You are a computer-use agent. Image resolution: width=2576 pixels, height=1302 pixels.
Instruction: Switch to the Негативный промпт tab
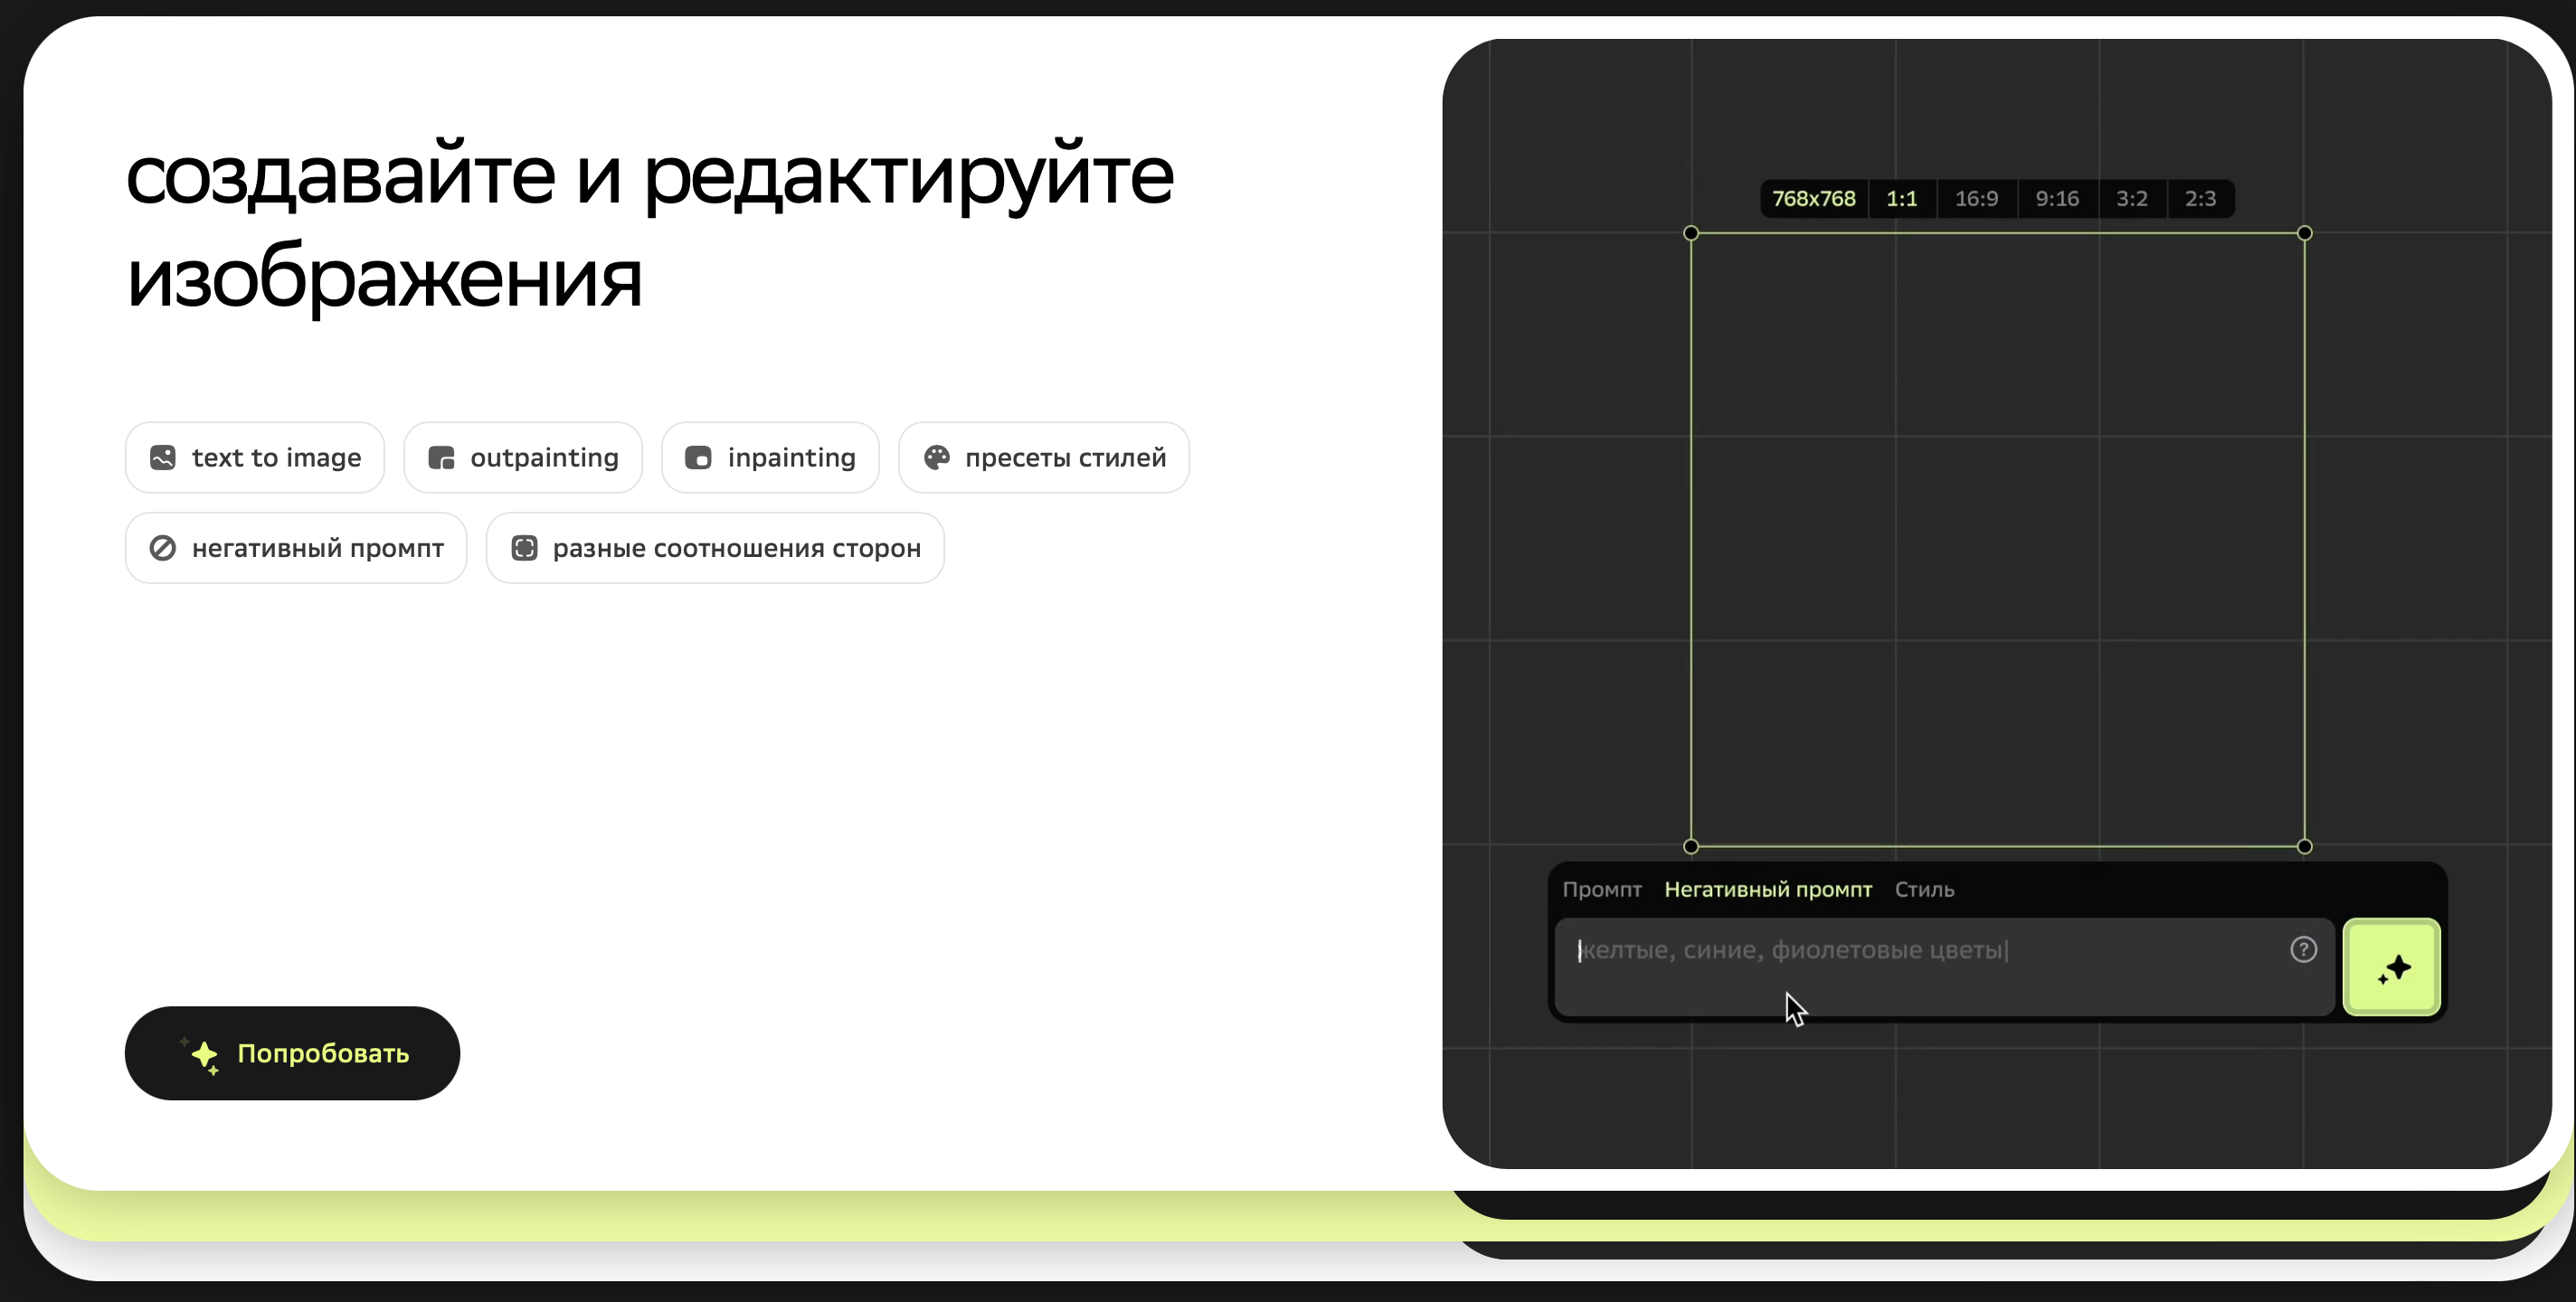coord(1767,890)
